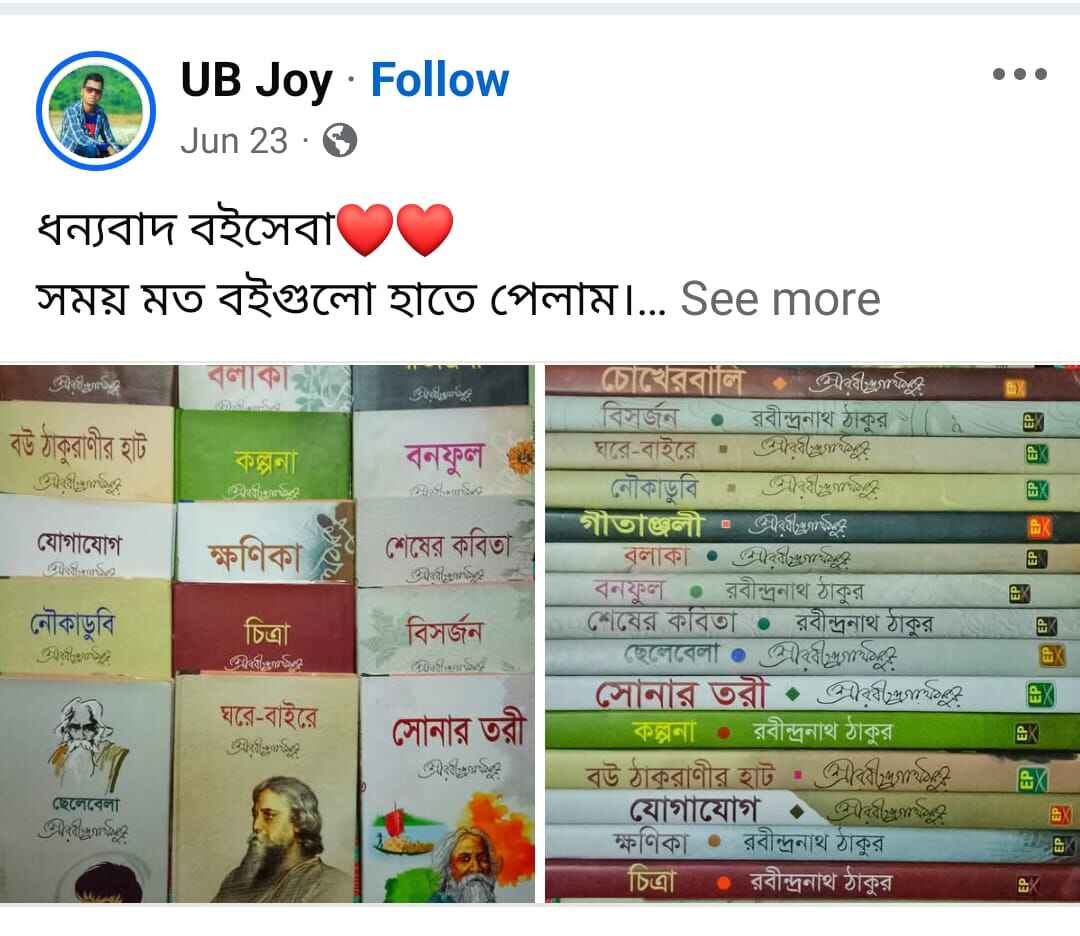
Task: Click the globe public audience icon
Action: (x=340, y=141)
